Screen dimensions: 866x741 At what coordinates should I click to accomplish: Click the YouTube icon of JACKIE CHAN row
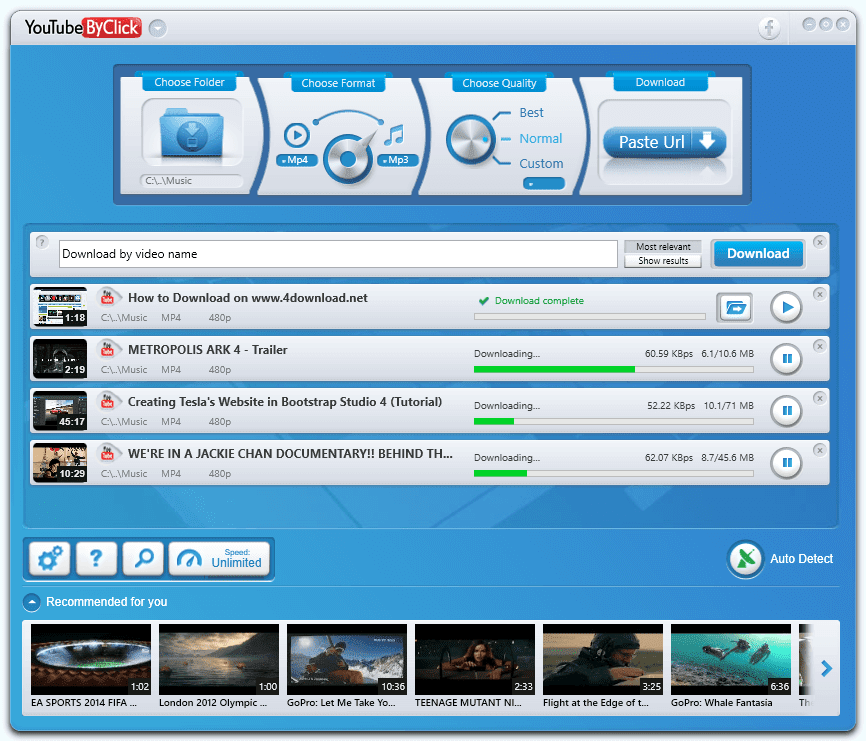tap(107, 453)
